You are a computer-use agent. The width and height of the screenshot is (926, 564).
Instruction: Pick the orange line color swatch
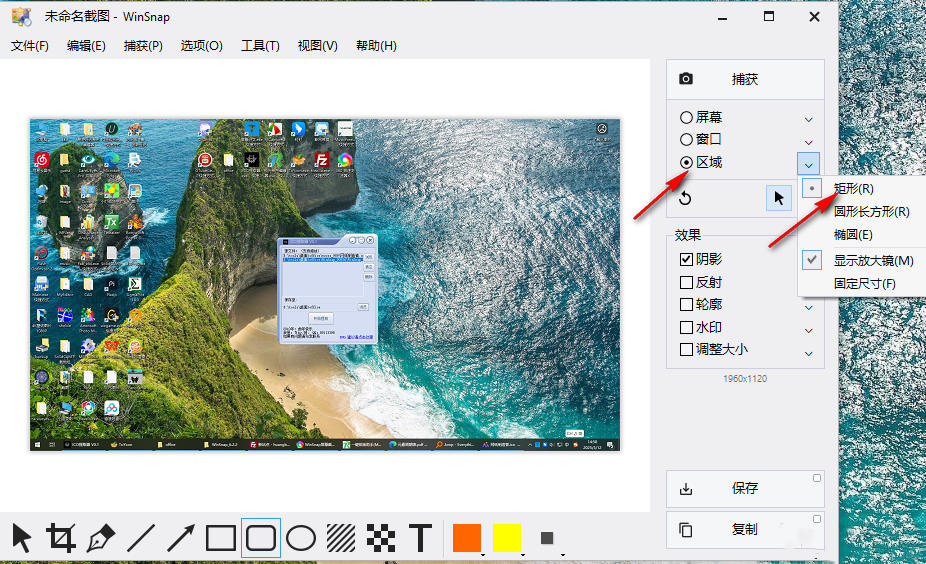[x=467, y=537]
